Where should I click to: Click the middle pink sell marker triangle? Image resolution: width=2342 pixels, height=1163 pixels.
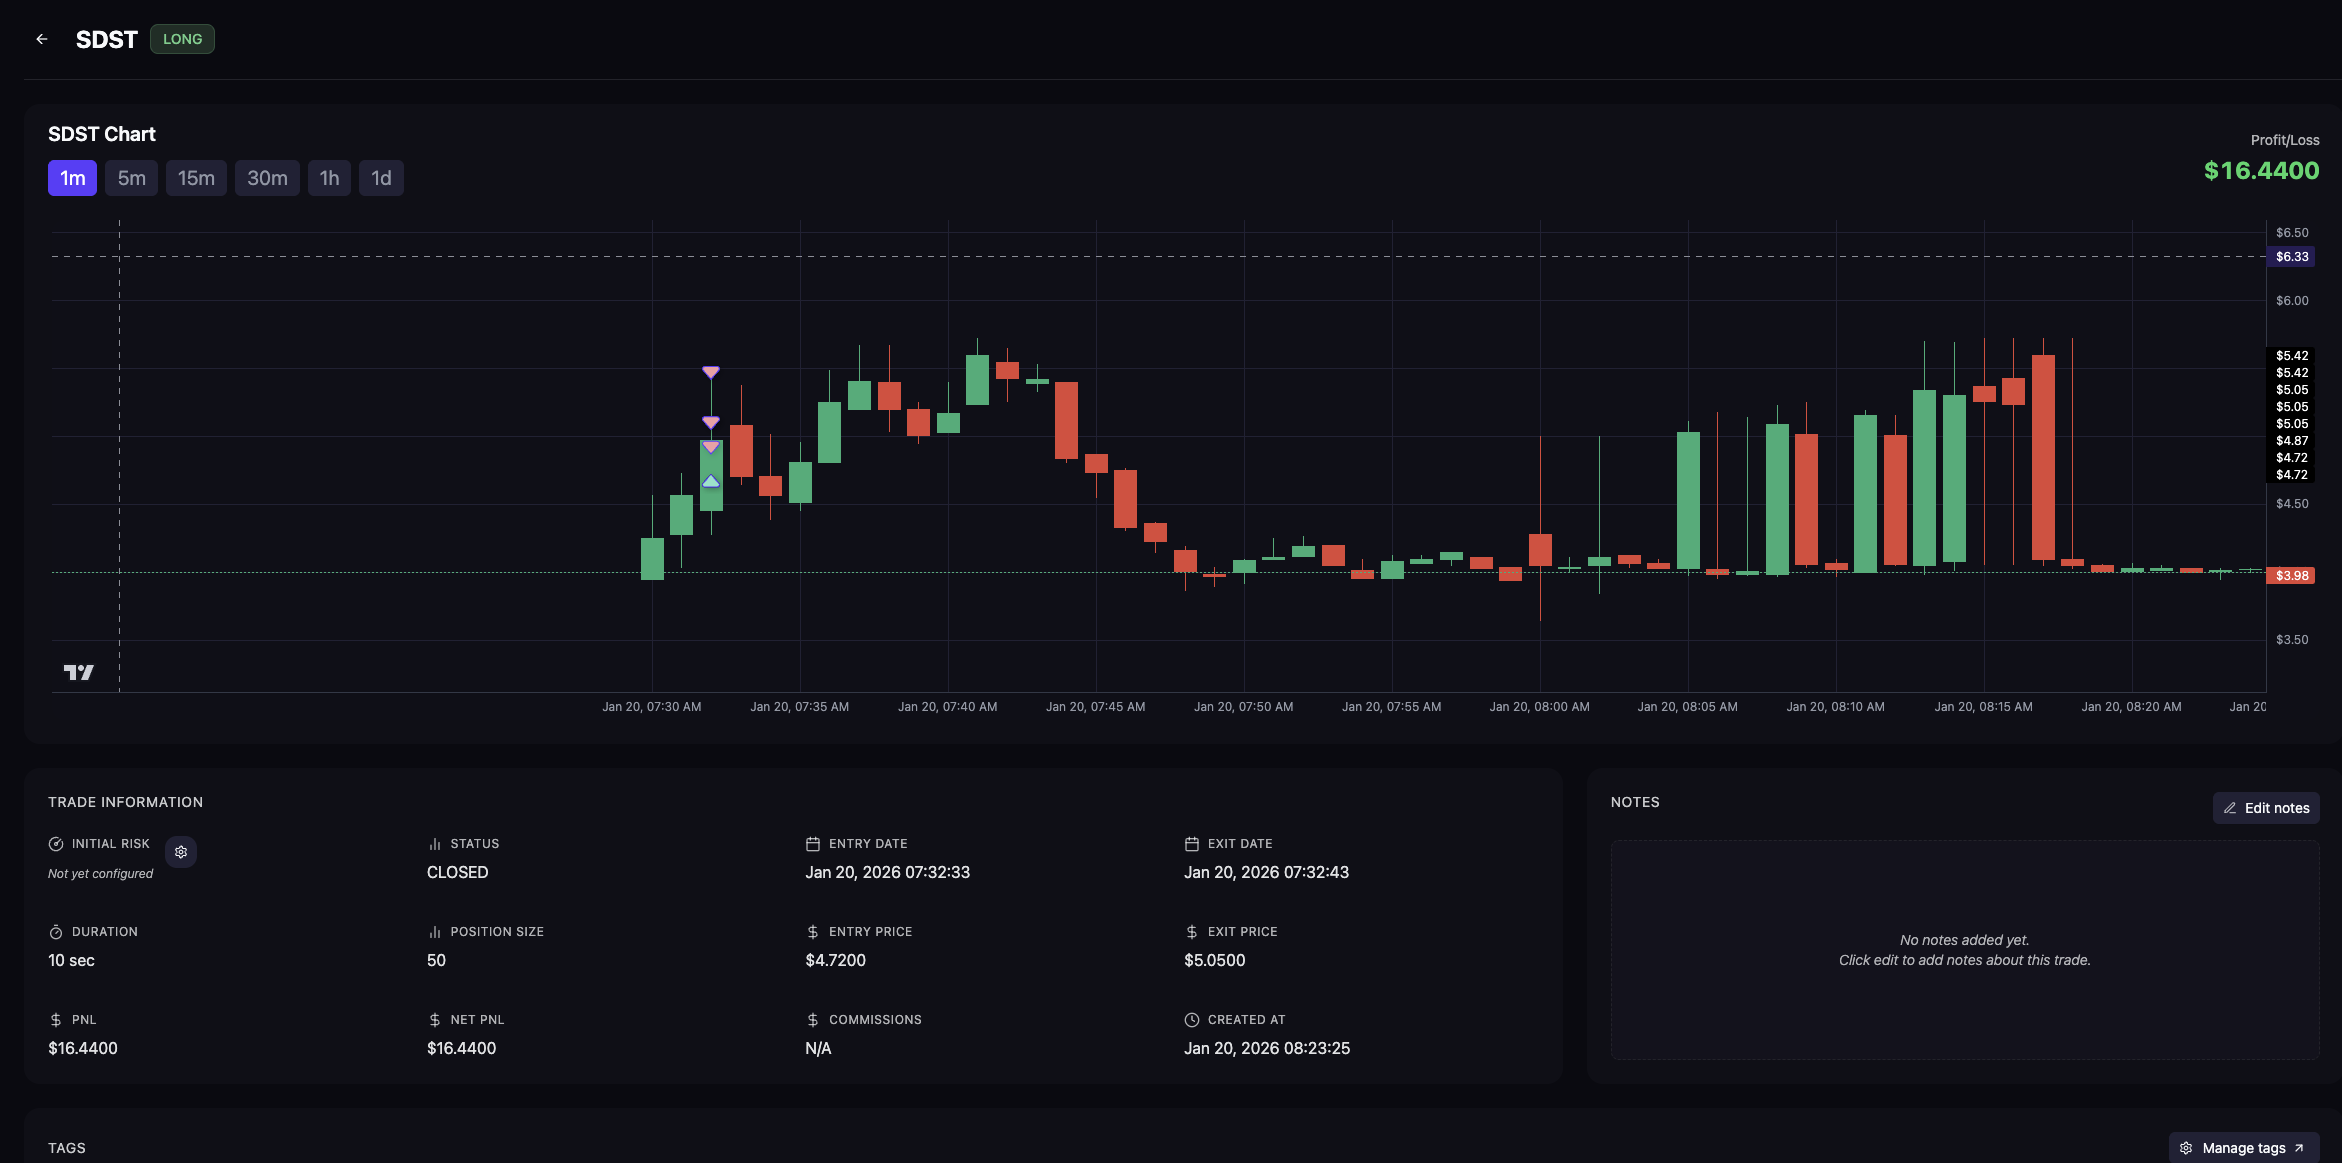click(x=711, y=422)
